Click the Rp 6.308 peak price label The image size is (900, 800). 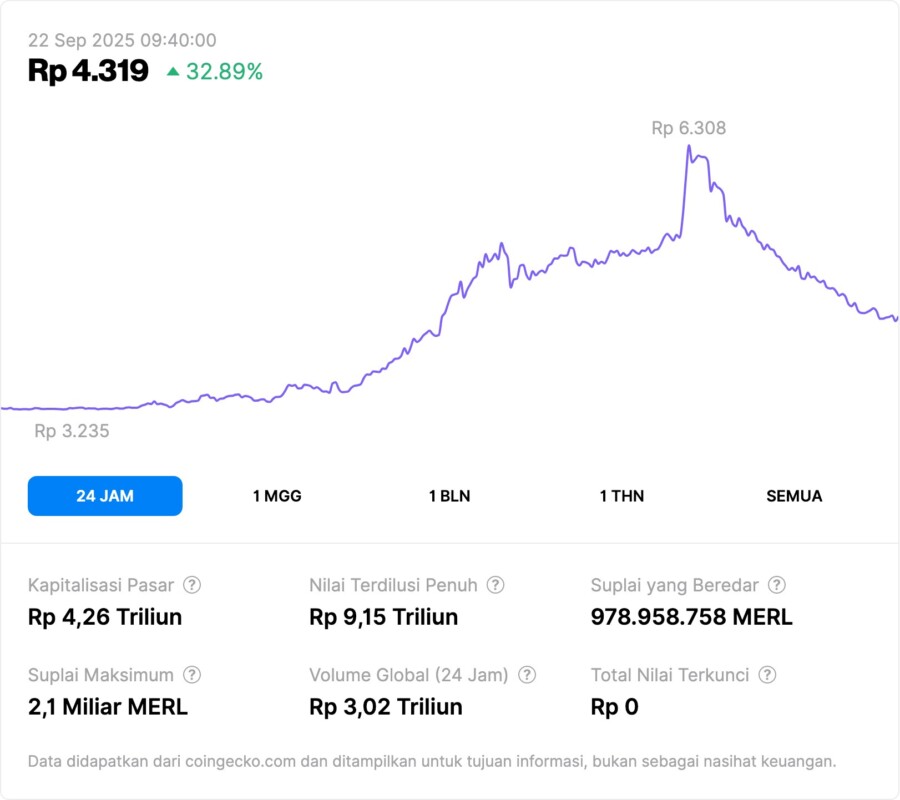point(688,128)
